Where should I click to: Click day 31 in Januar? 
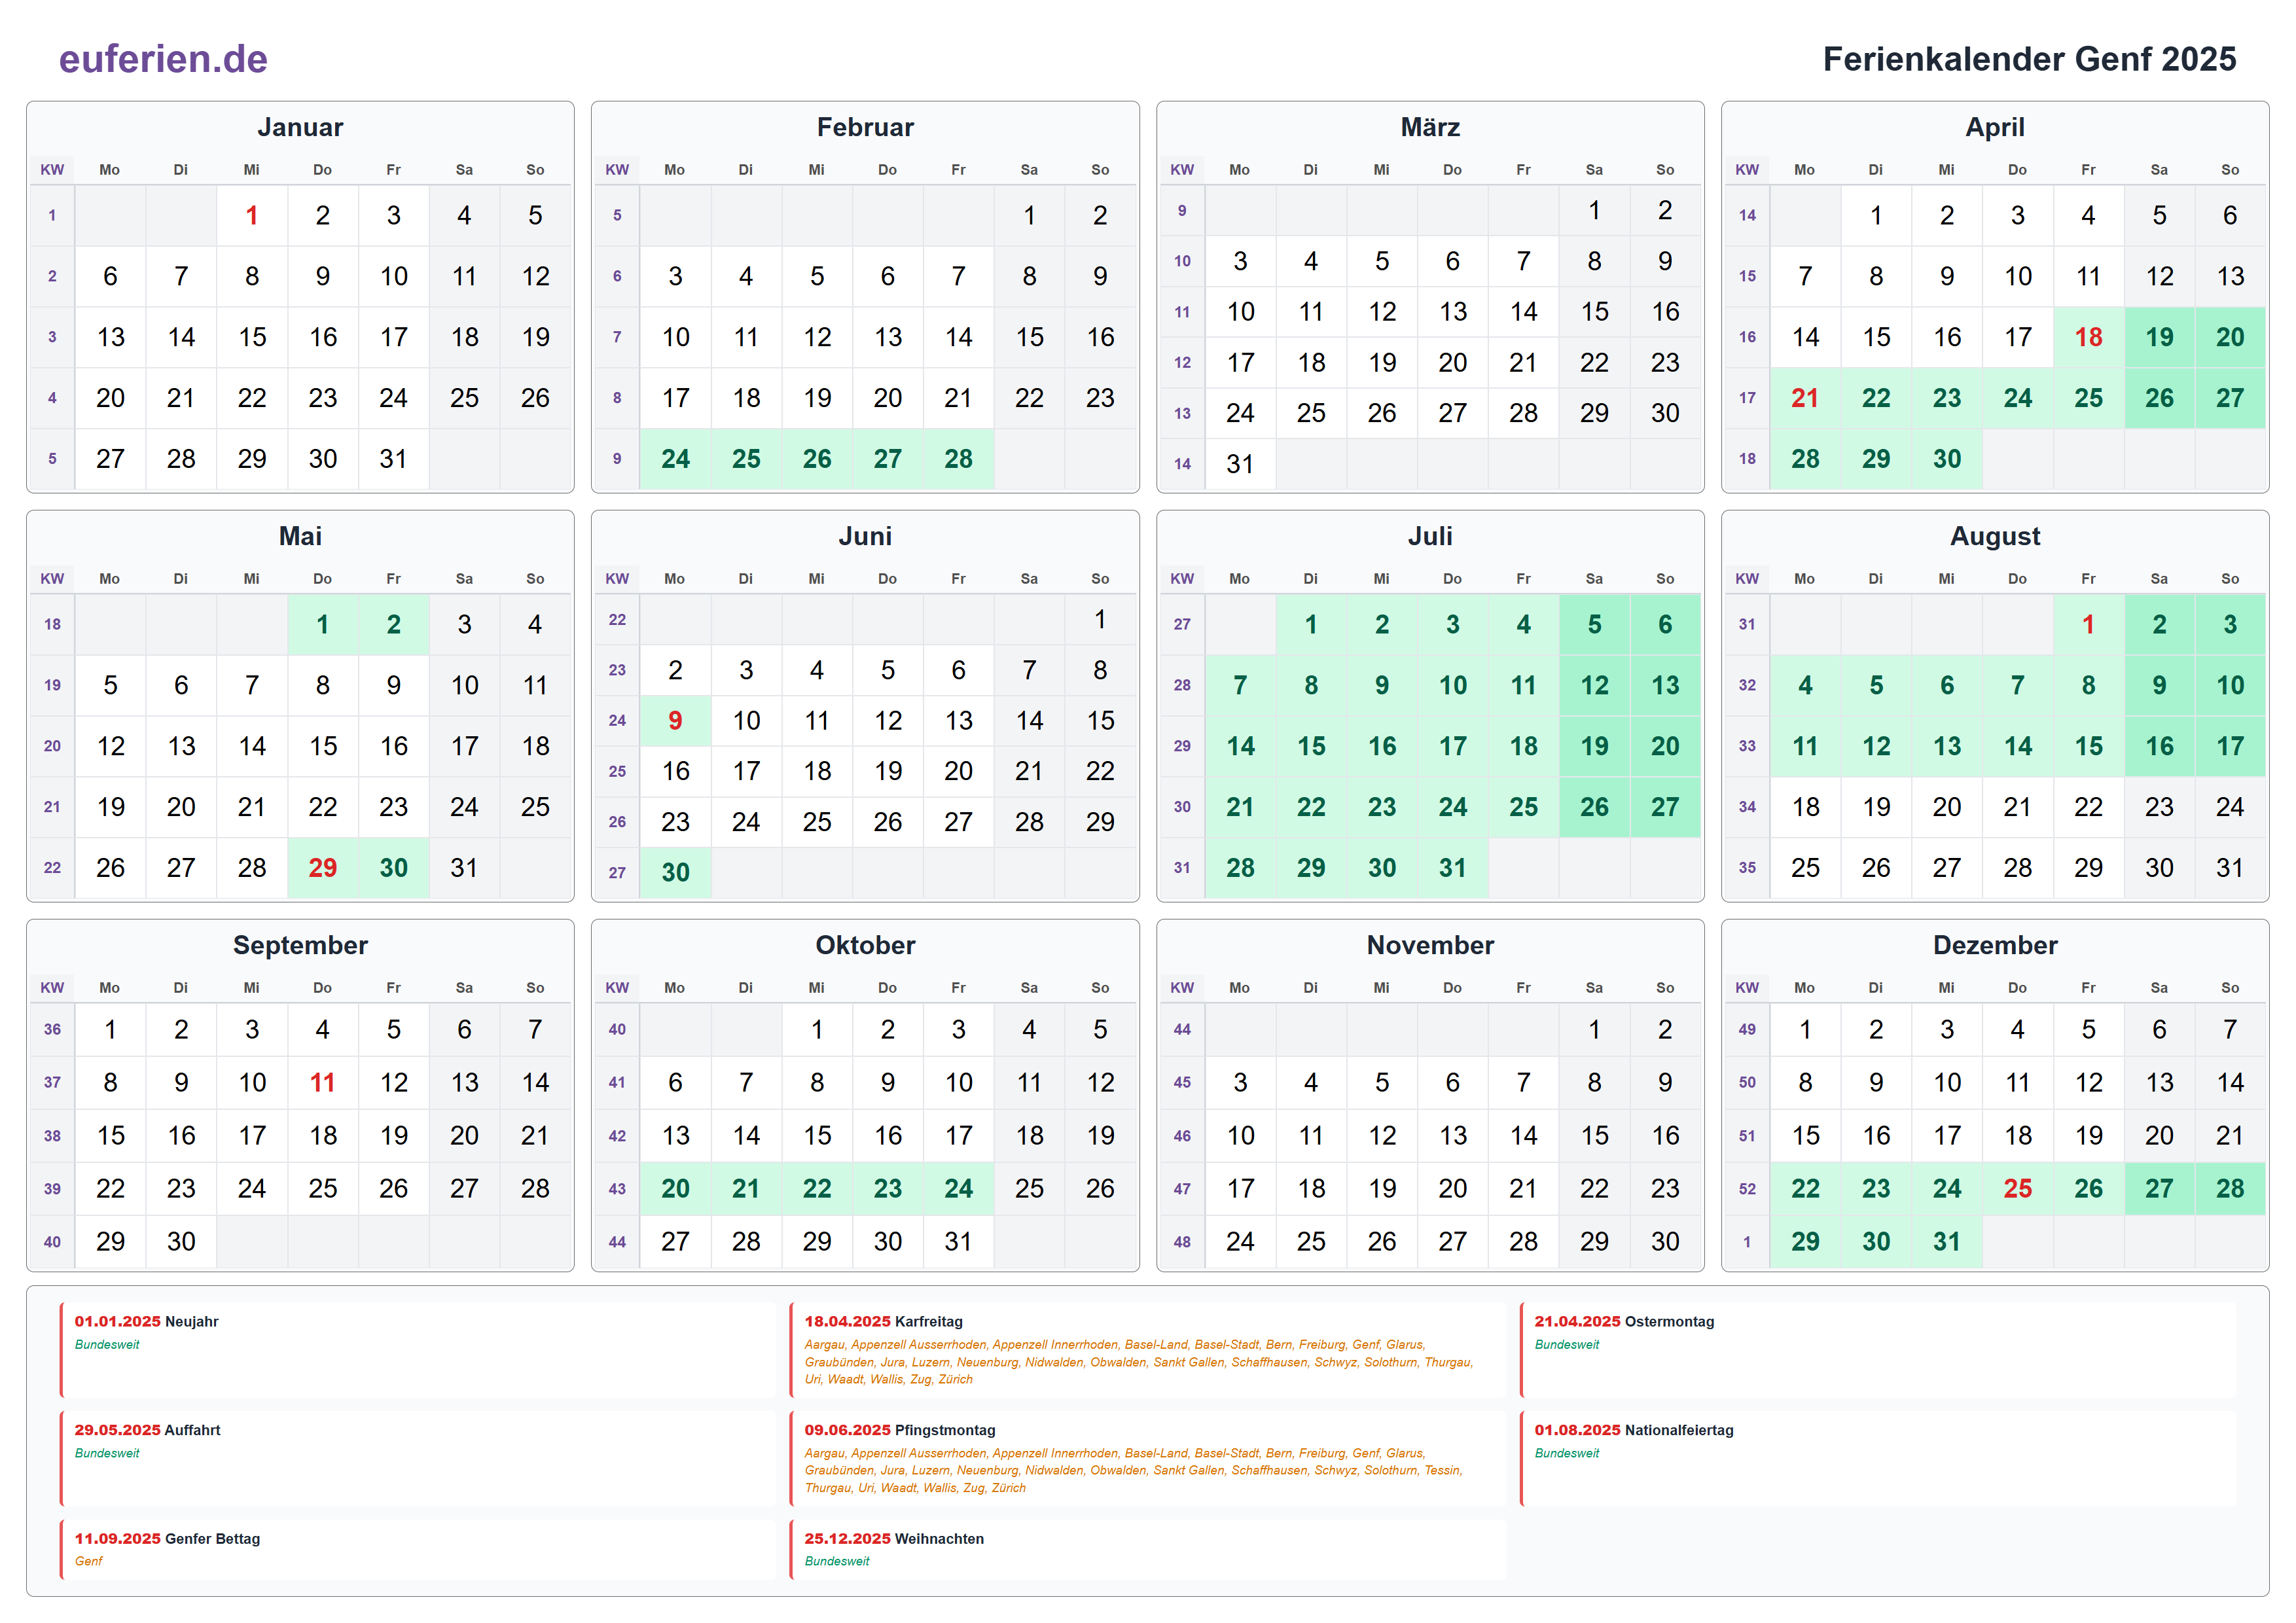coord(393,459)
